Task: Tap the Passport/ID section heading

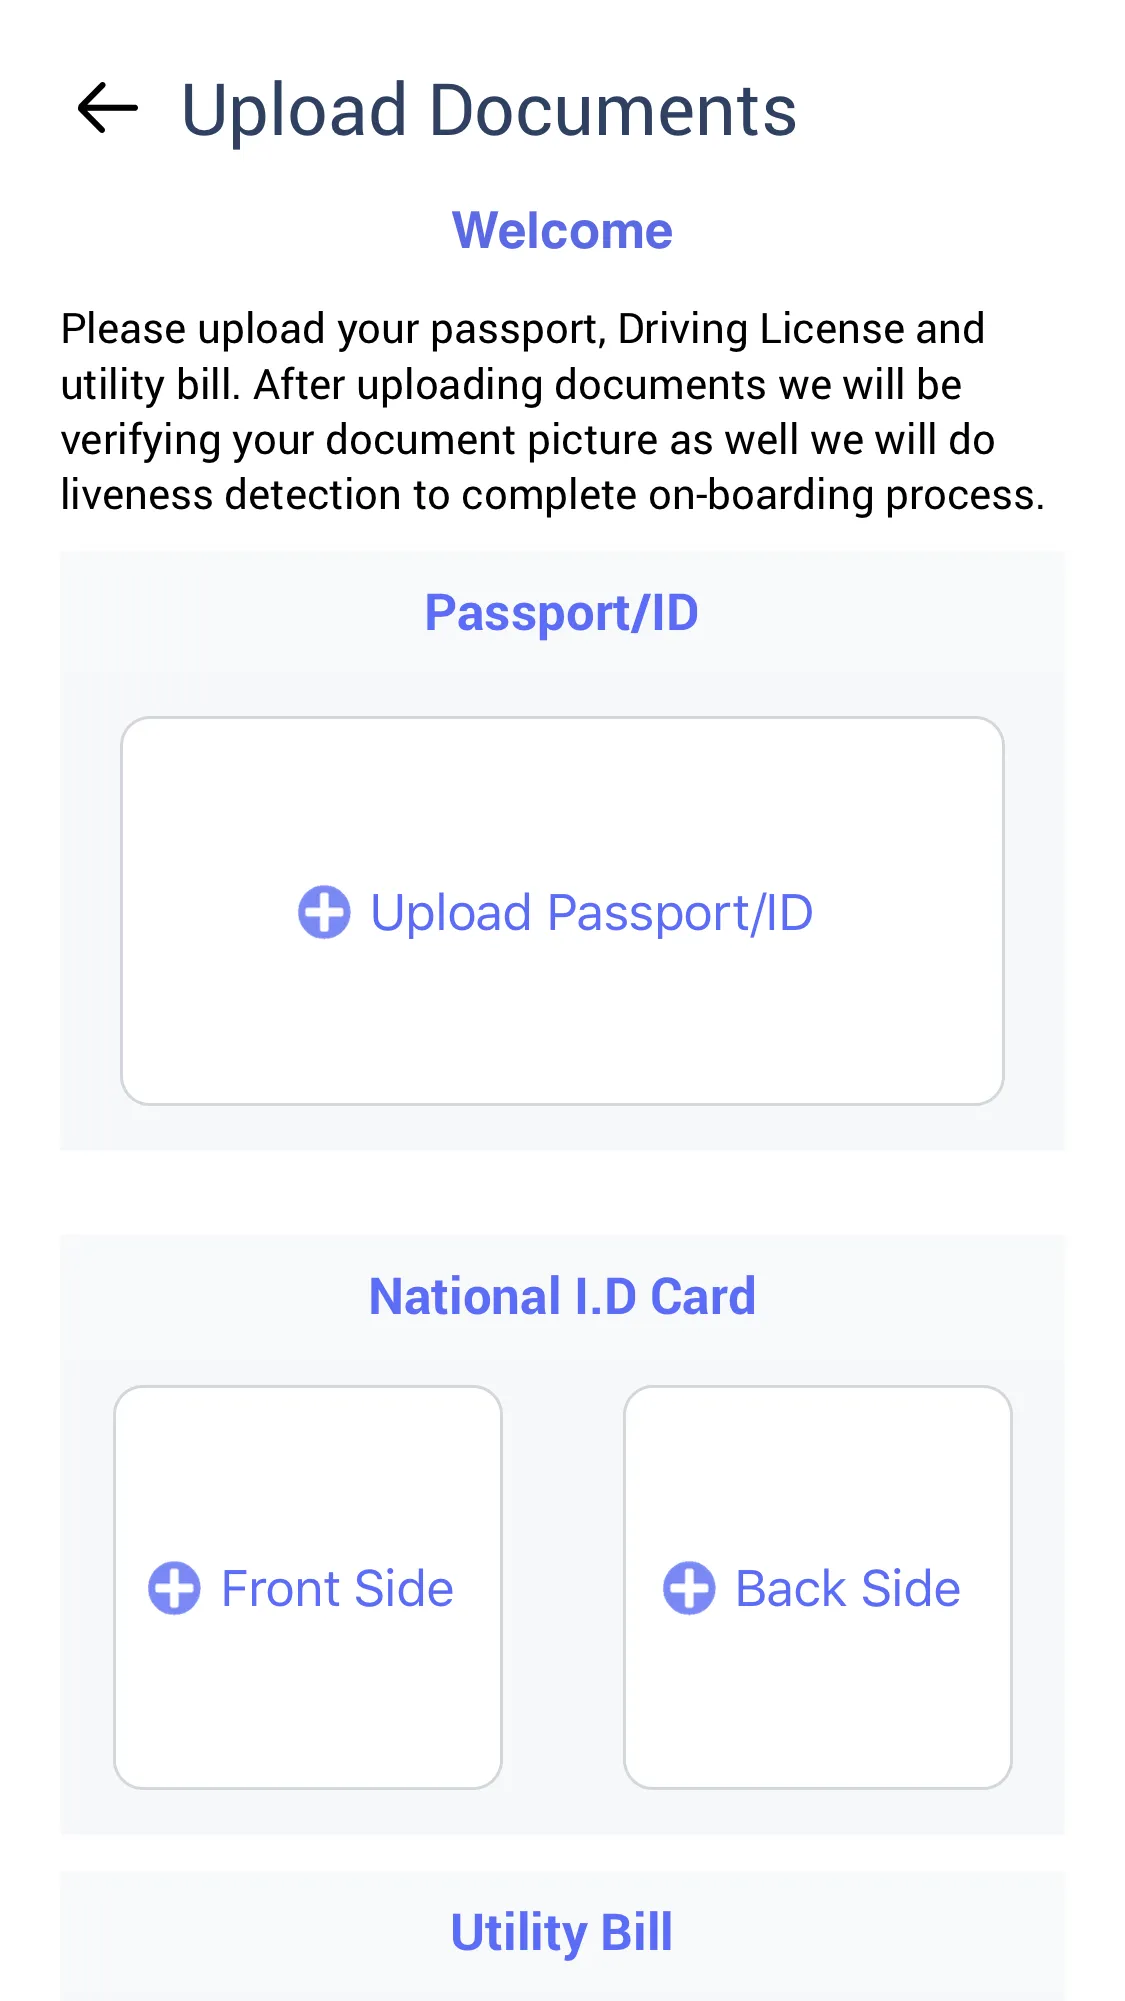Action: 562,613
